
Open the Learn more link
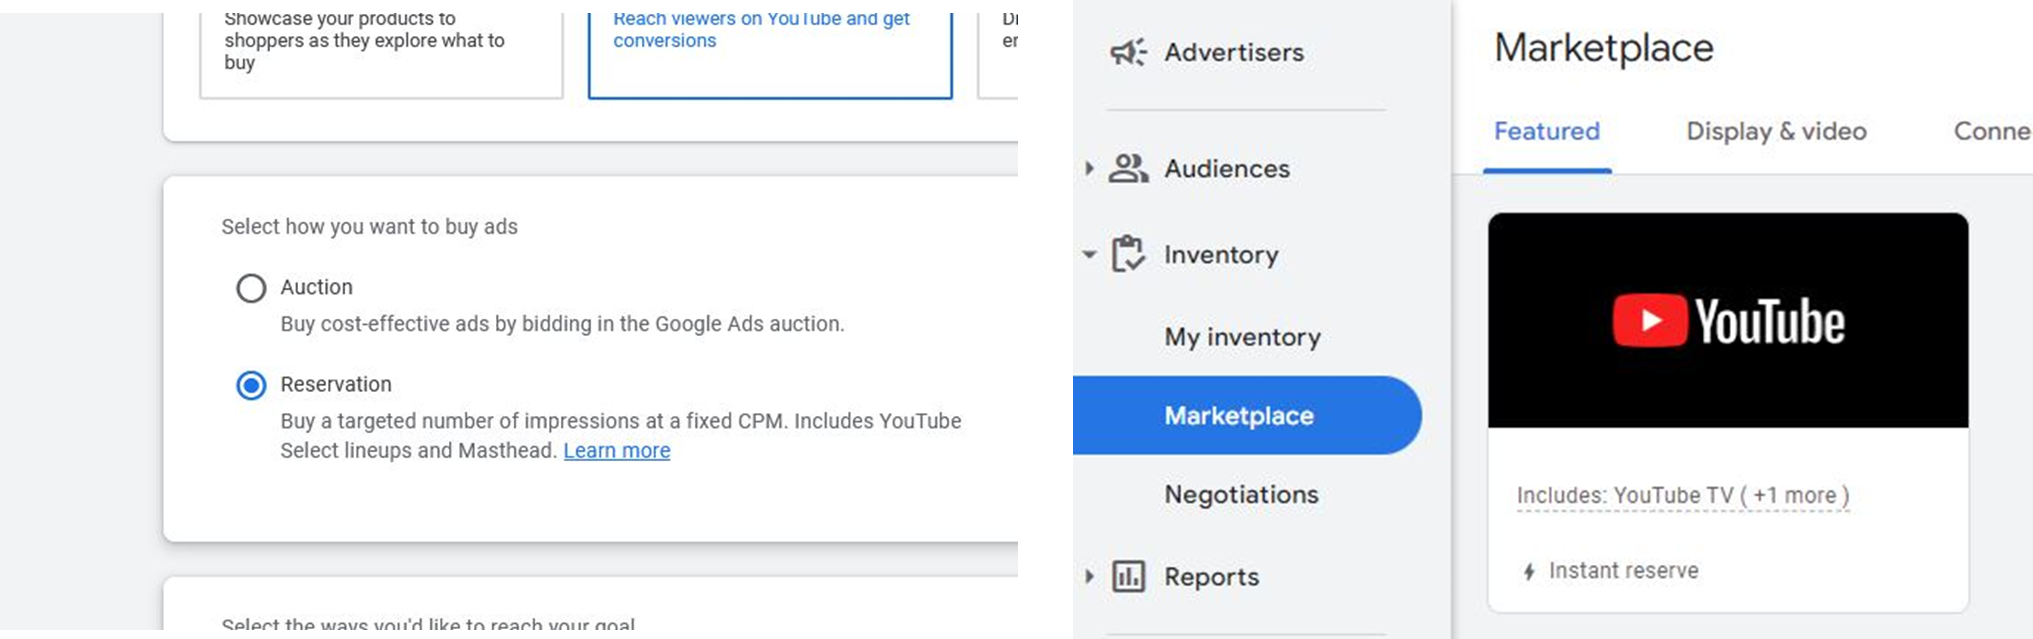click(617, 451)
